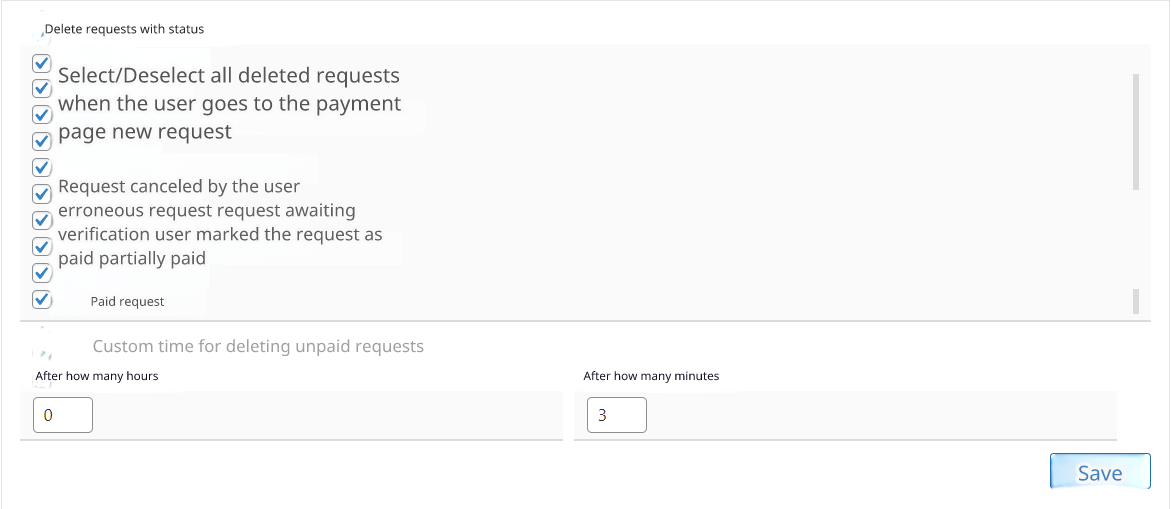Toggle the third checkbox from the bottom

[x=42, y=245]
